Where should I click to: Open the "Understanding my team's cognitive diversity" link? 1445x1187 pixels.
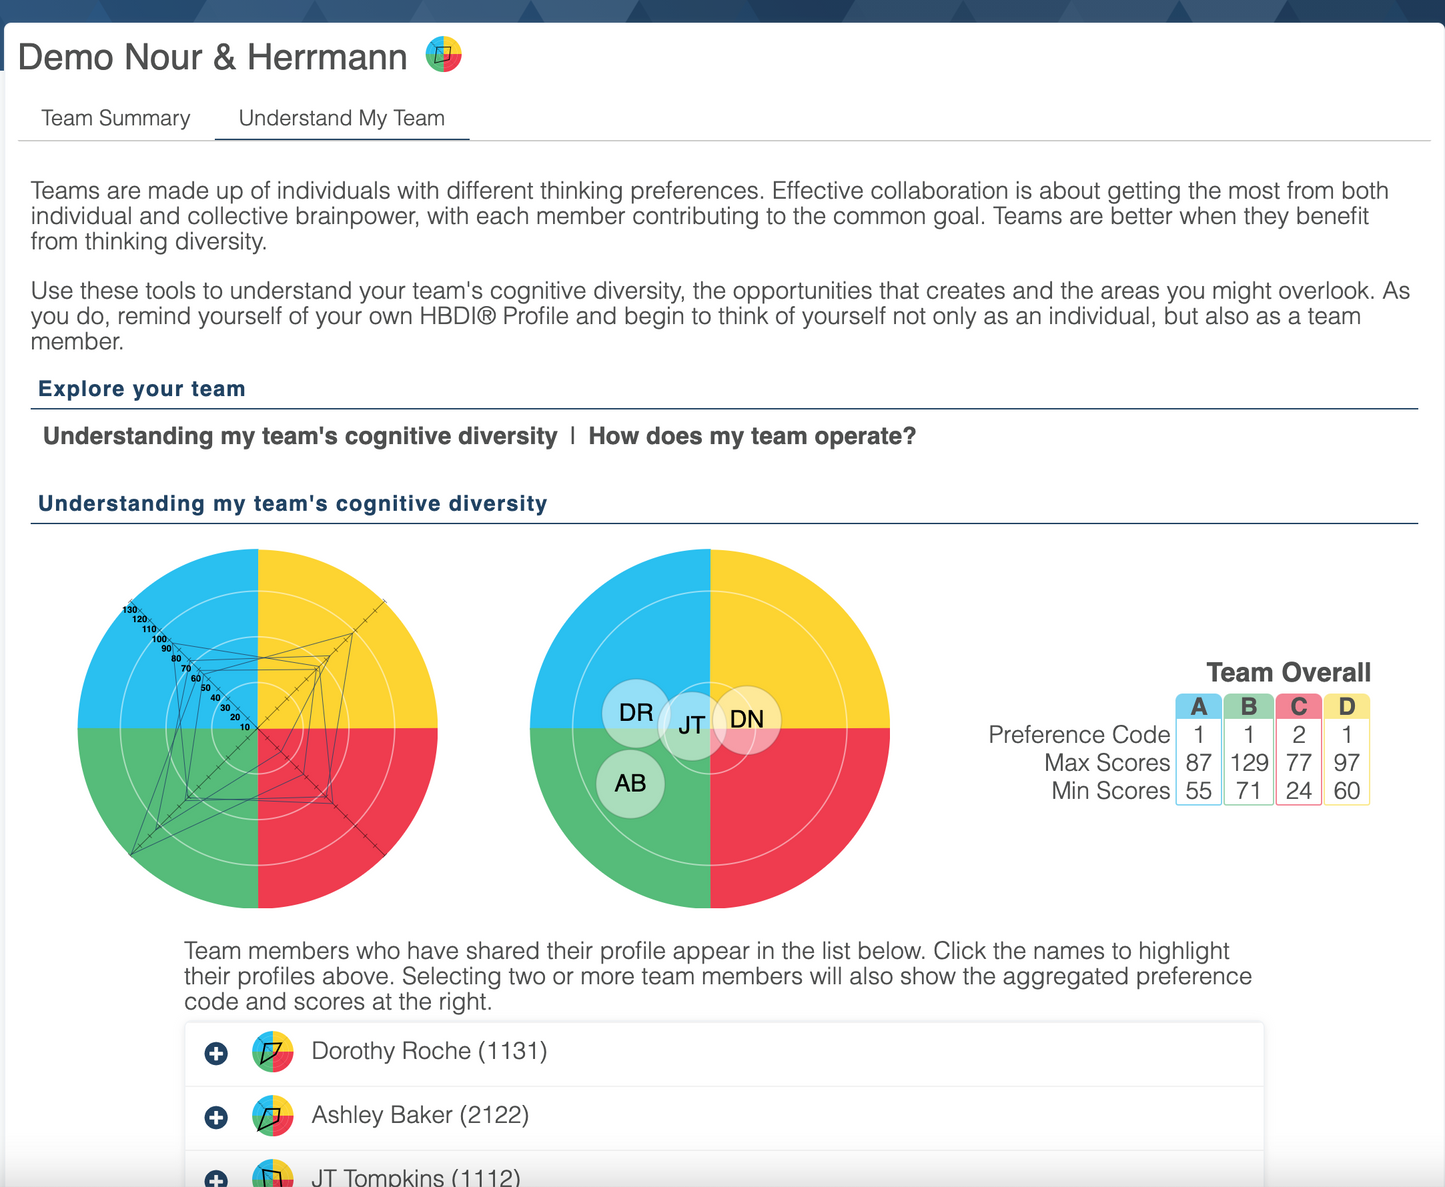coord(300,436)
